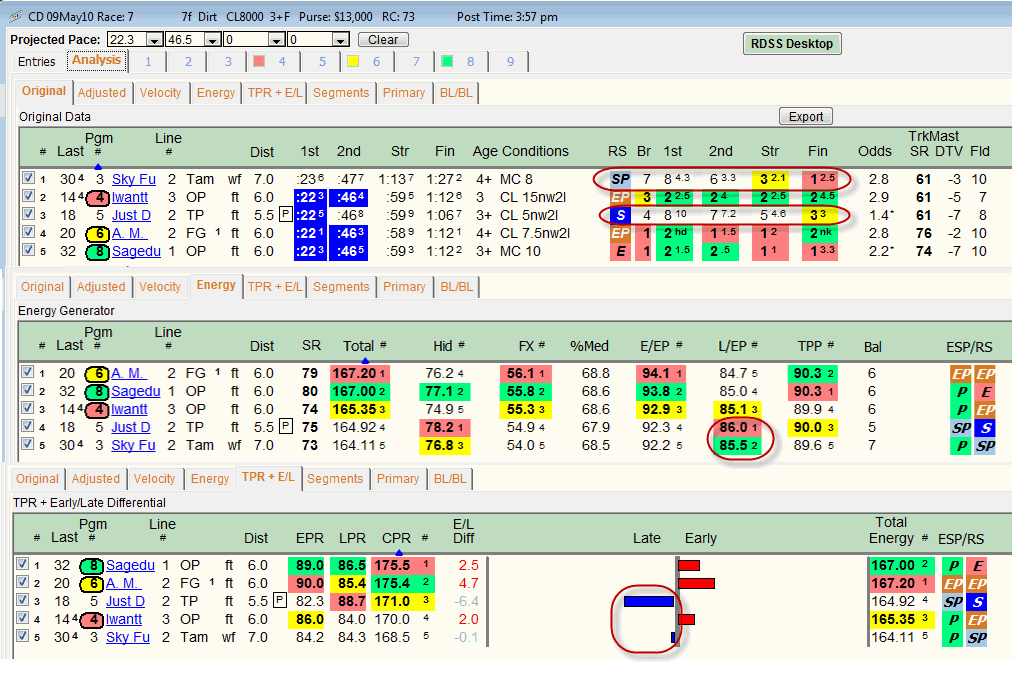Click the Export button
The image size is (1012, 699).
806,117
